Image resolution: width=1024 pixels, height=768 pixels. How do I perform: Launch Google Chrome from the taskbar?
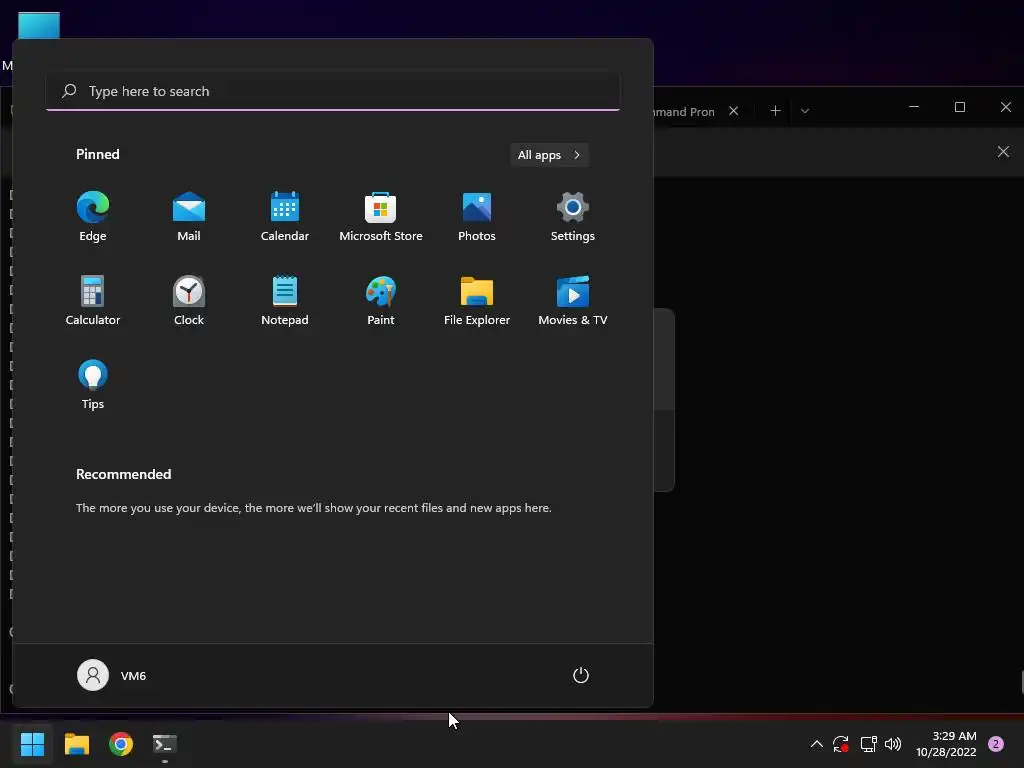(x=121, y=744)
